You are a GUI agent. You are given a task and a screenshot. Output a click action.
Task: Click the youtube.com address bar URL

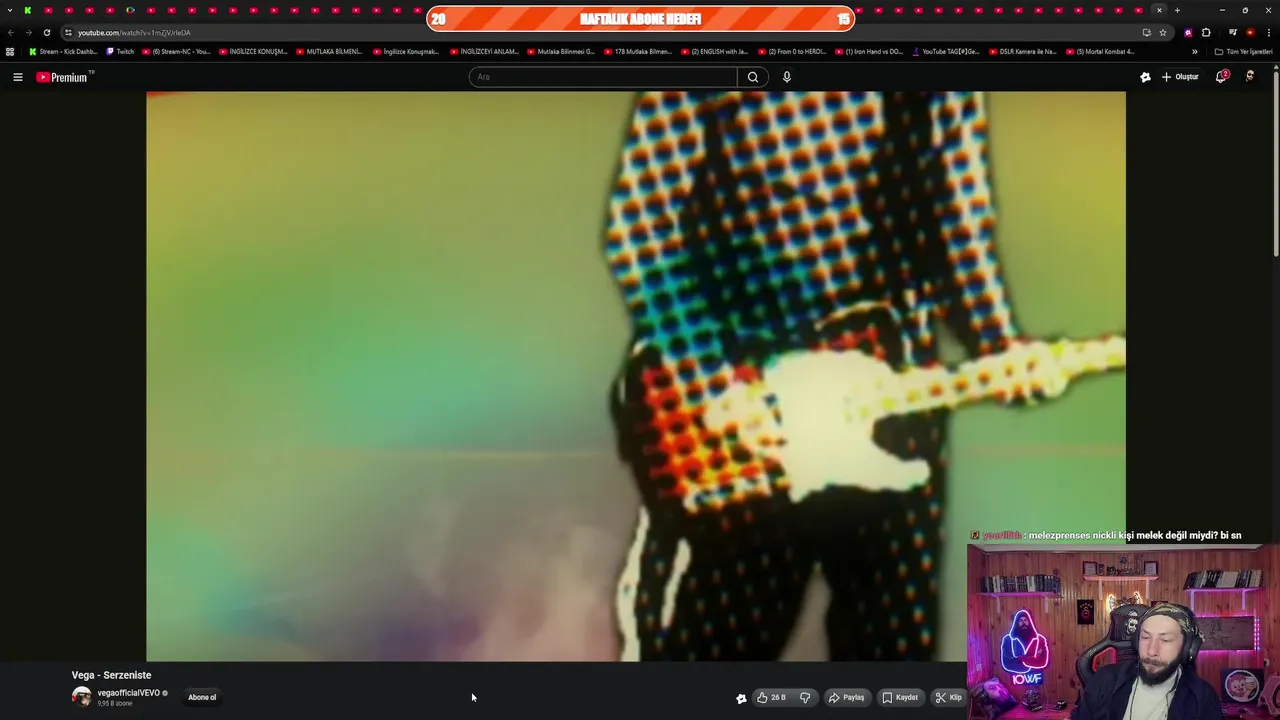tap(134, 33)
